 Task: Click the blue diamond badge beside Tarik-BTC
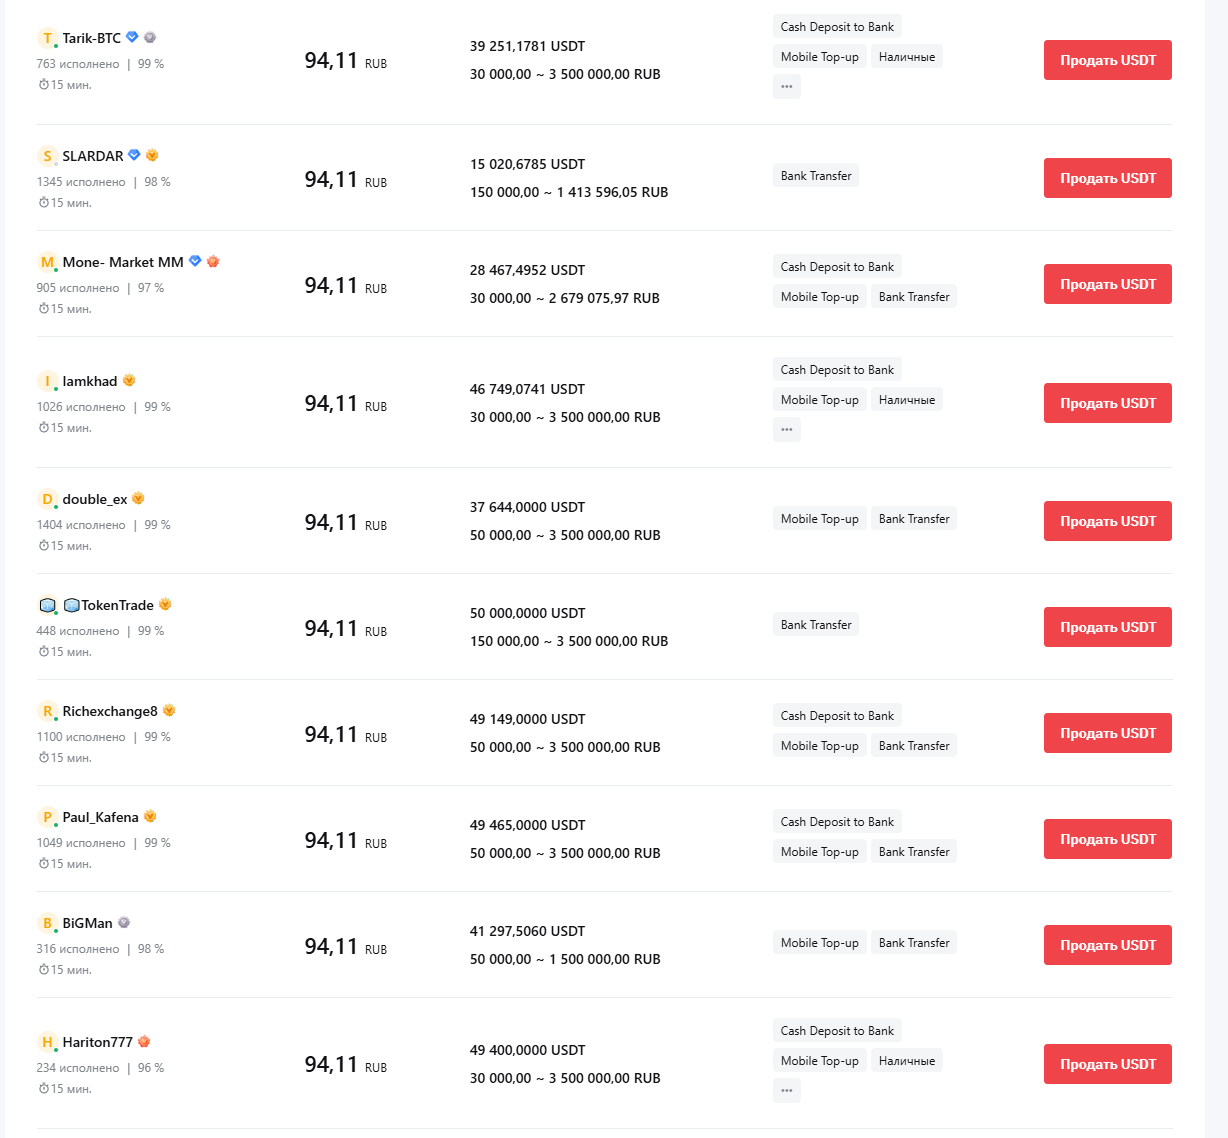[132, 37]
